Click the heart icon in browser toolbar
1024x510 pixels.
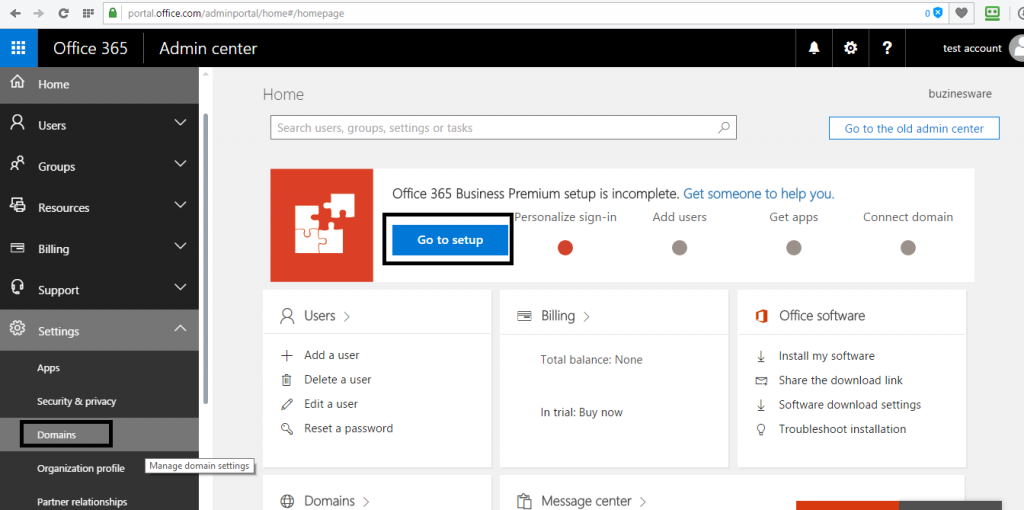tap(961, 12)
